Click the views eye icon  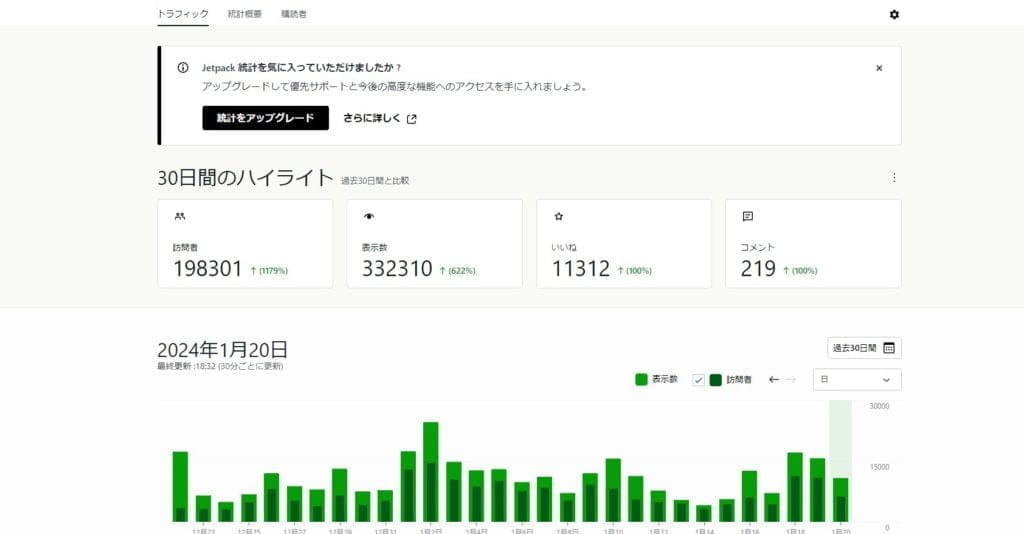pos(368,215)
